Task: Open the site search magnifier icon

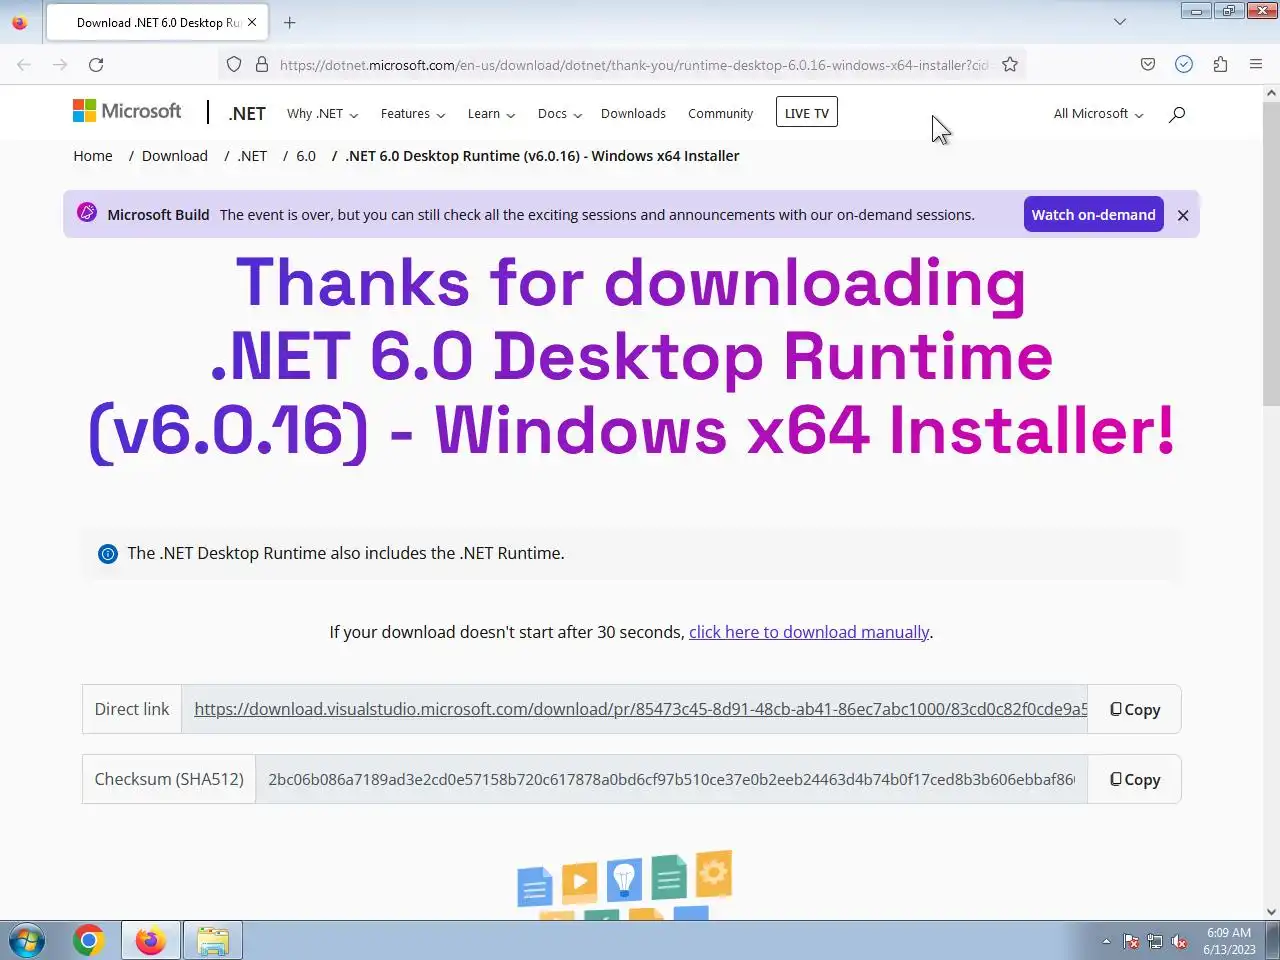Action: pos(1177,114)
